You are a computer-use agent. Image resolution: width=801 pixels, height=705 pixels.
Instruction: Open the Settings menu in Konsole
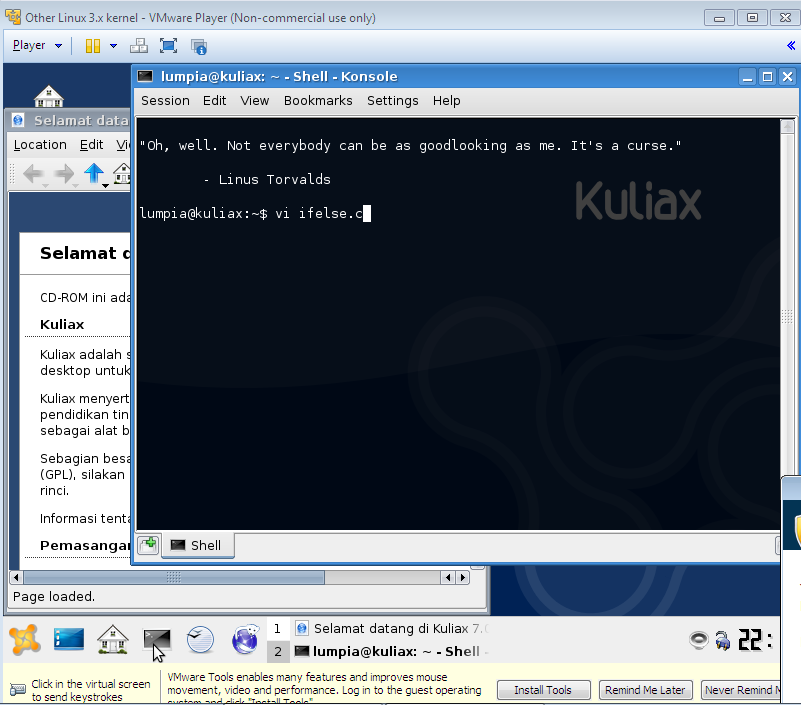click(392, 100)
